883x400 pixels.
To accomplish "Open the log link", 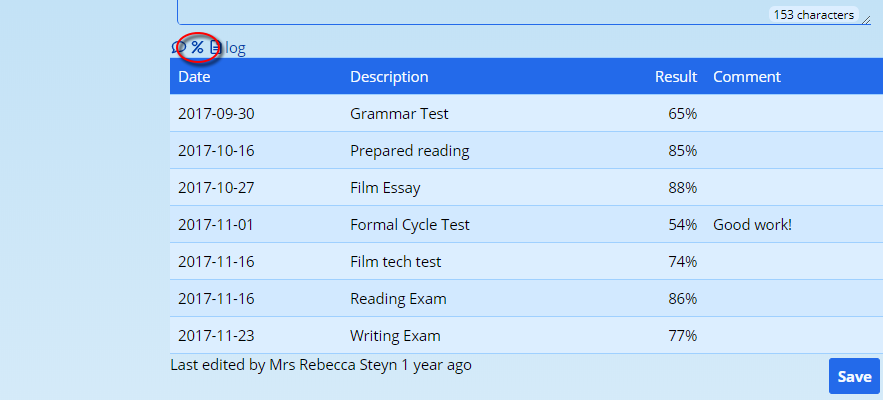I will [234, 47].
